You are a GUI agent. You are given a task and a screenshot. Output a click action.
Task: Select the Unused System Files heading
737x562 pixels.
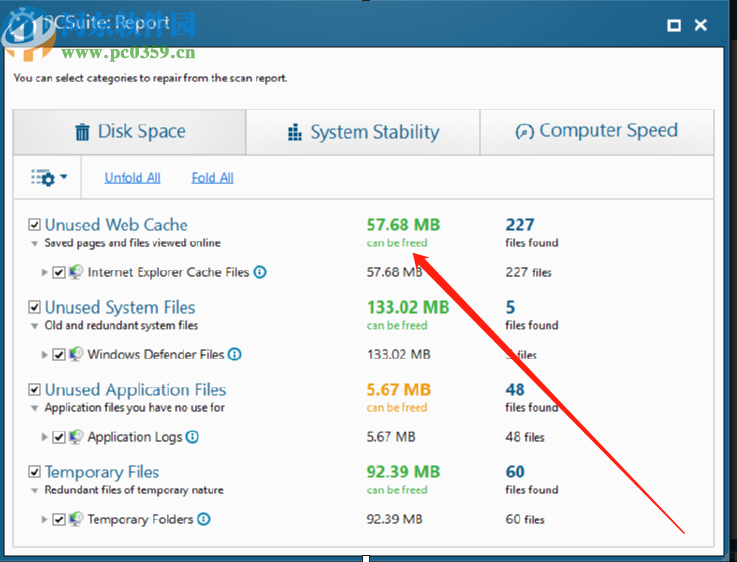pyautogui.click(x=120, y=308)
